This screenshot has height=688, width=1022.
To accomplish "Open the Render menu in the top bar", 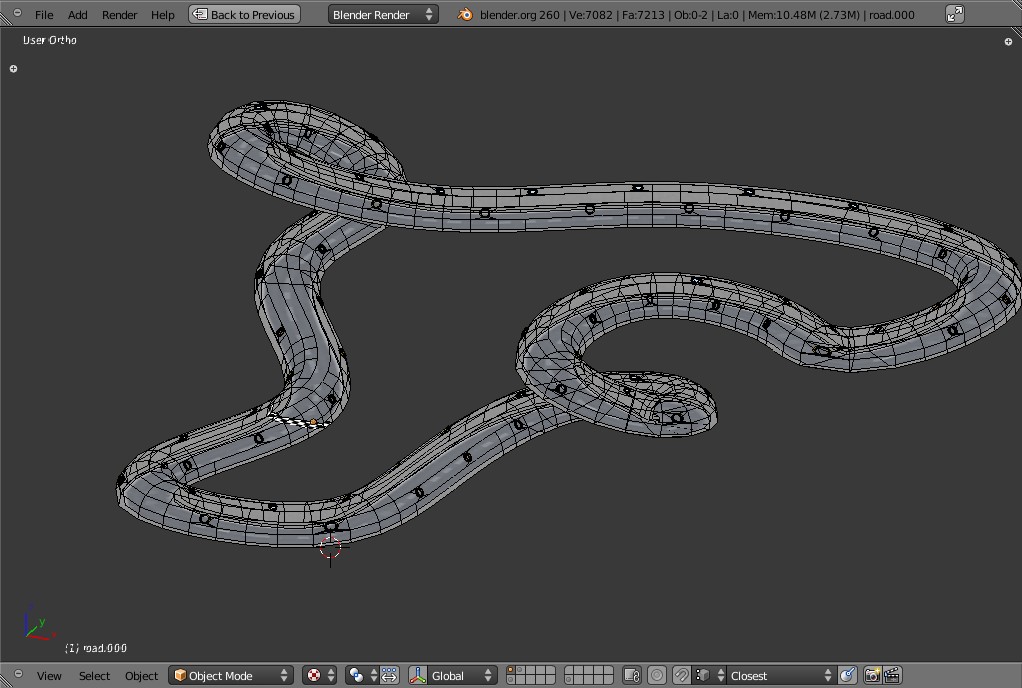I will [x=119, y=15].
